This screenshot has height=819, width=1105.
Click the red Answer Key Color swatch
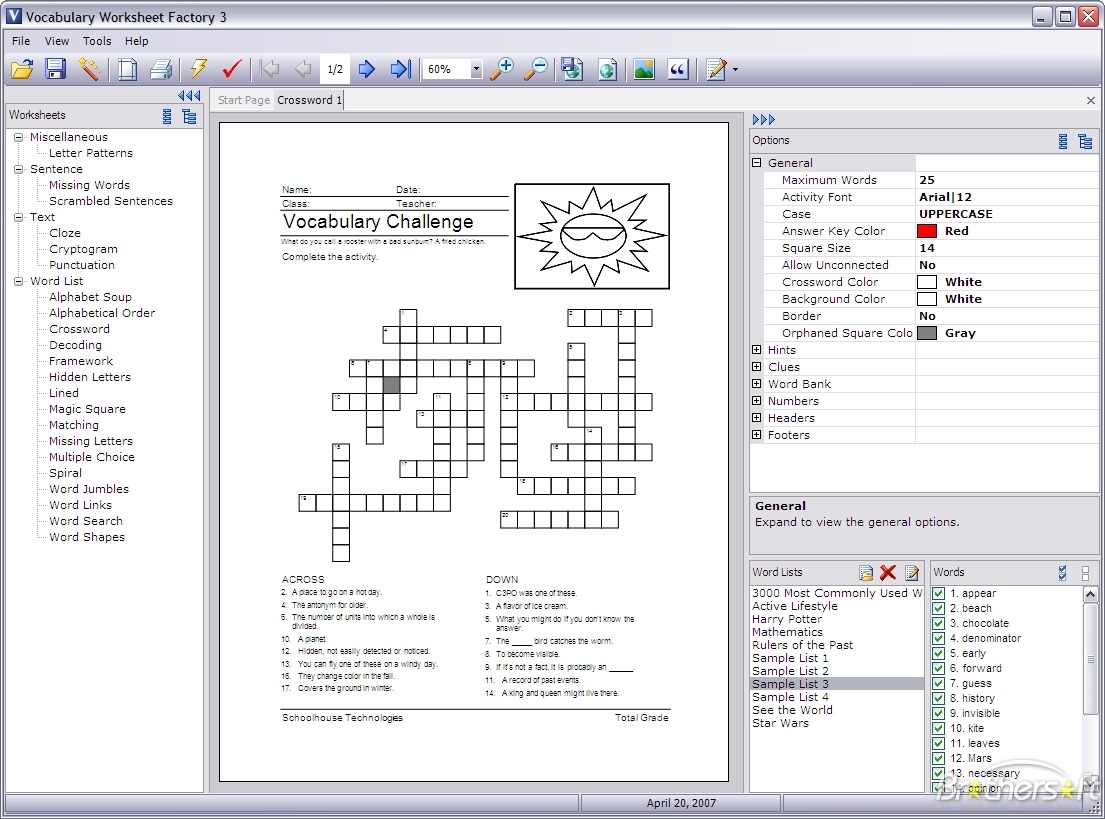coord(927,231)
